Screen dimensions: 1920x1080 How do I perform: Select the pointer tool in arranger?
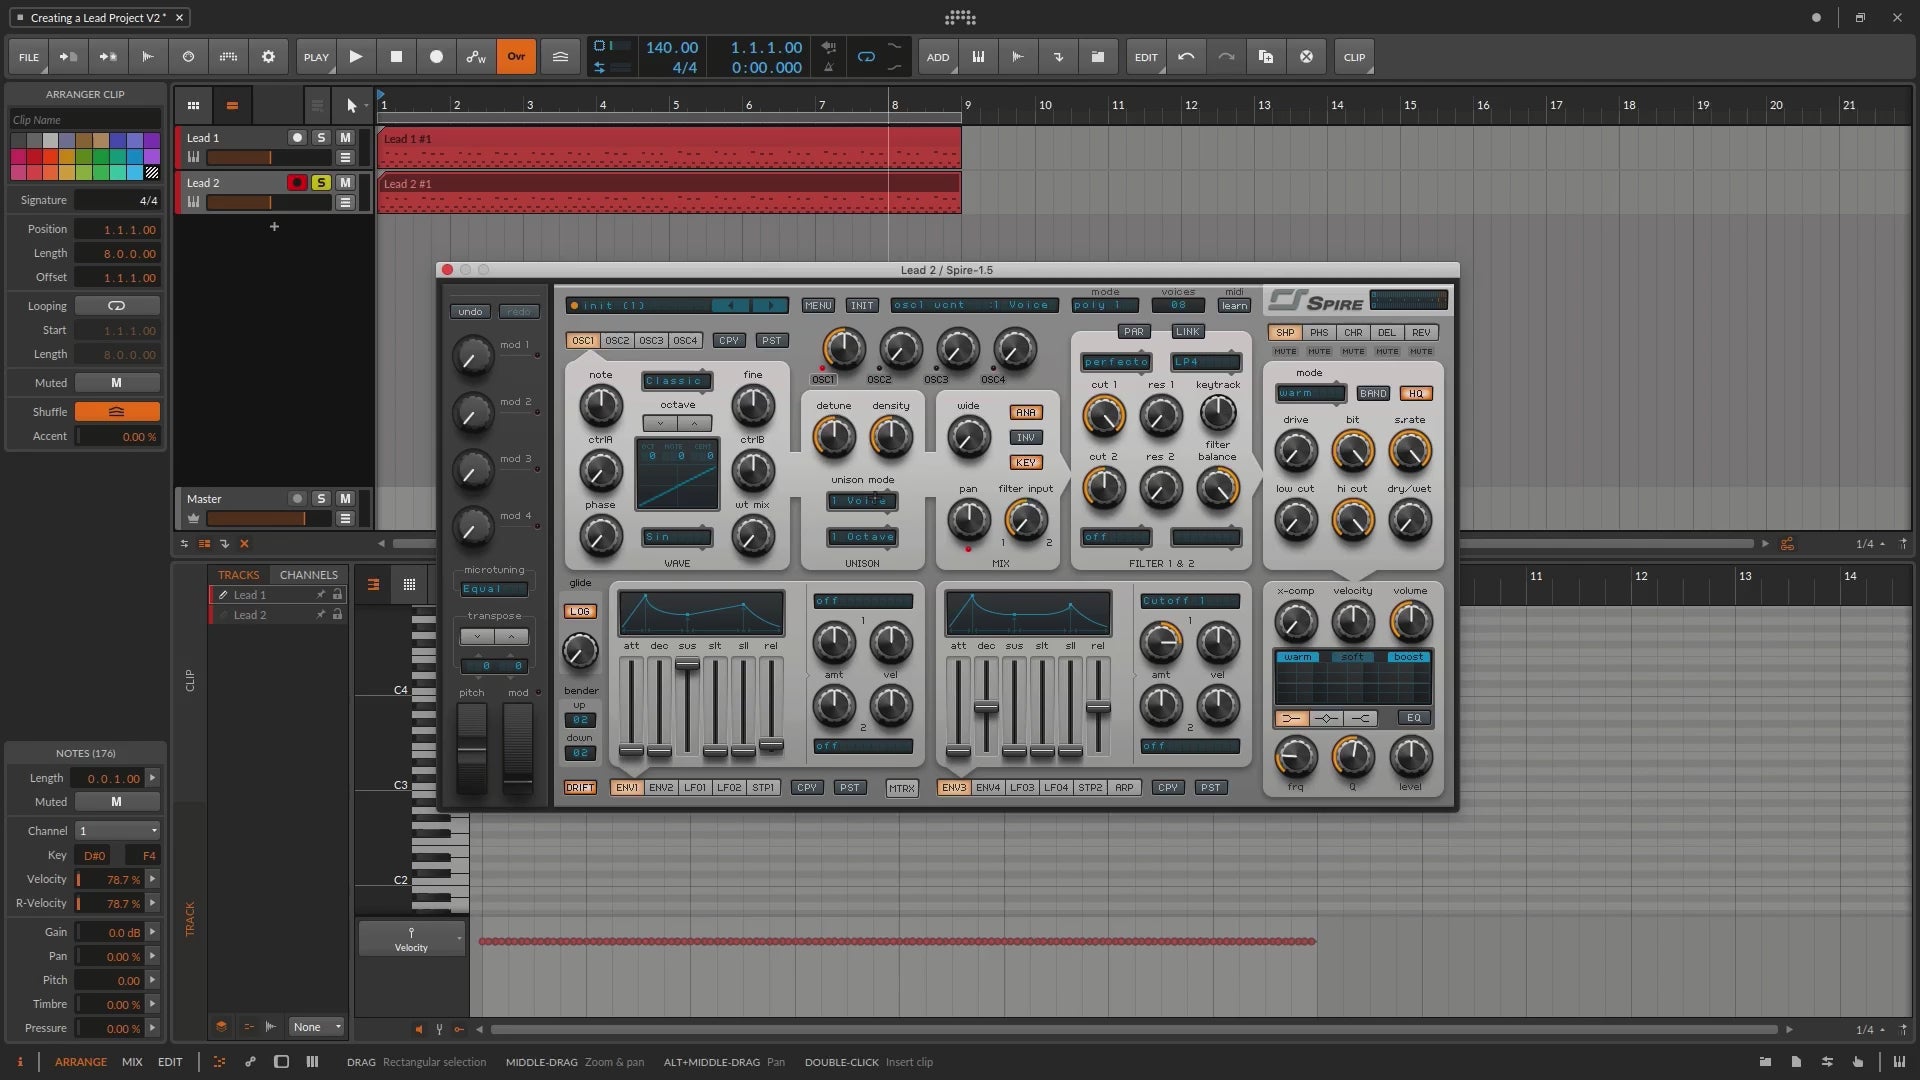[x=351, y=105]
